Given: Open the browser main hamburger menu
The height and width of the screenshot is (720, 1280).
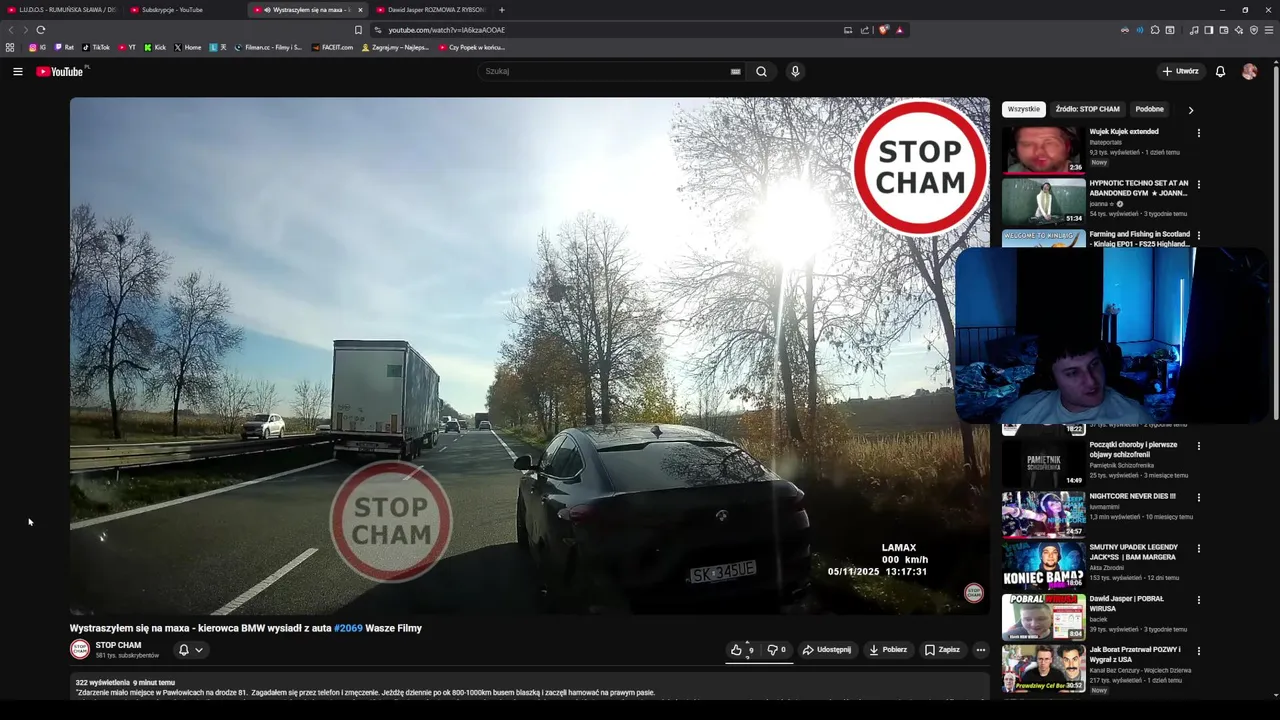Looking at the screenshot, I should [x=1269, y=30].
